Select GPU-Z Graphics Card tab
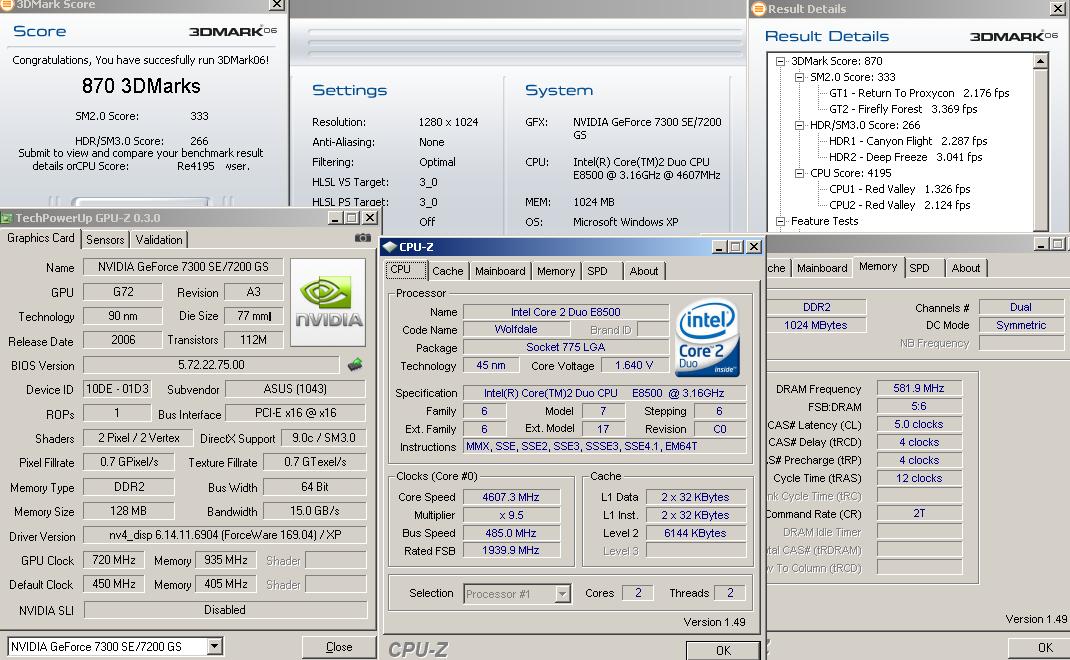This screenshot has height=660, width=1070. pos(40,238)
